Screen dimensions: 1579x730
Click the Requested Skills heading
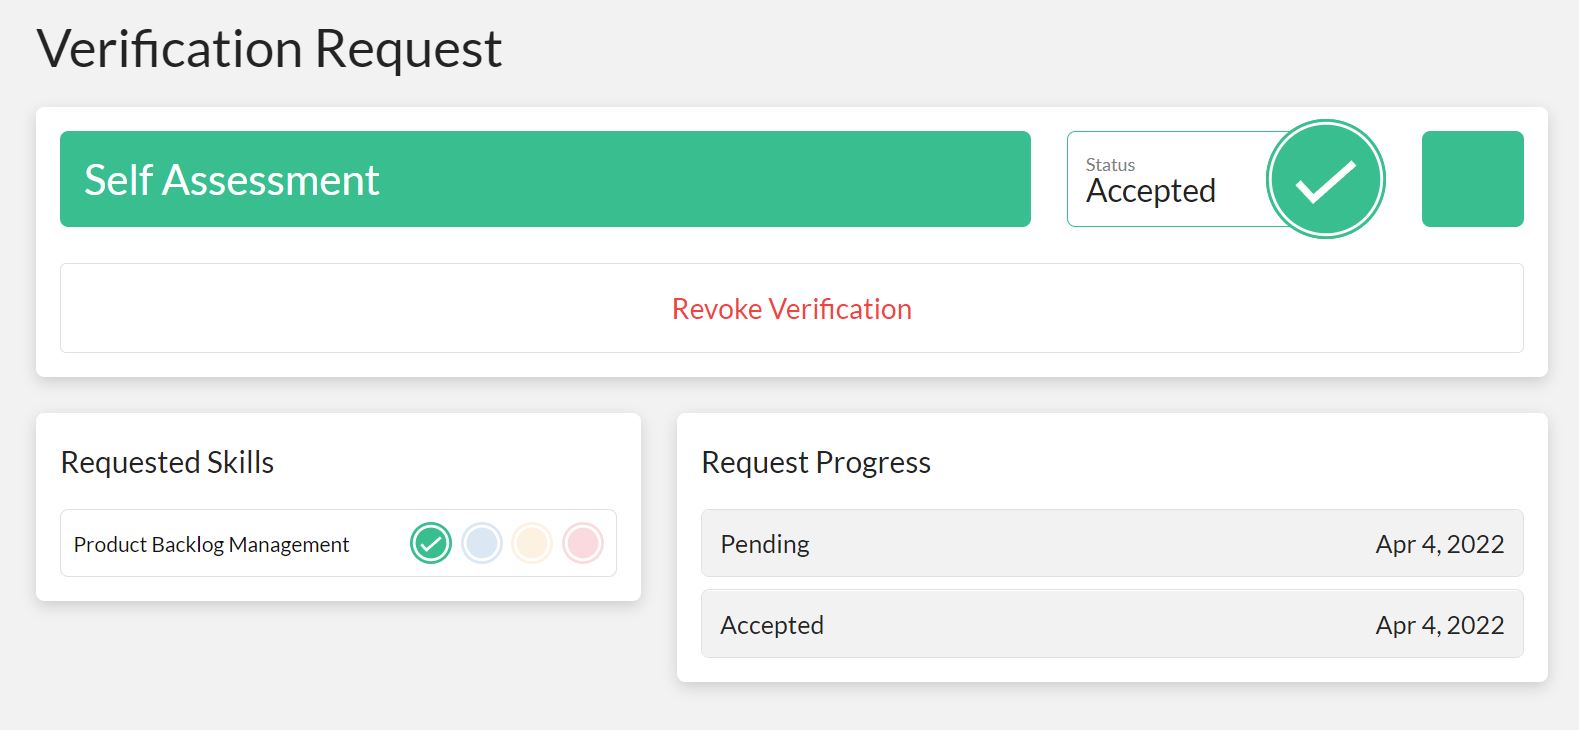167,462
